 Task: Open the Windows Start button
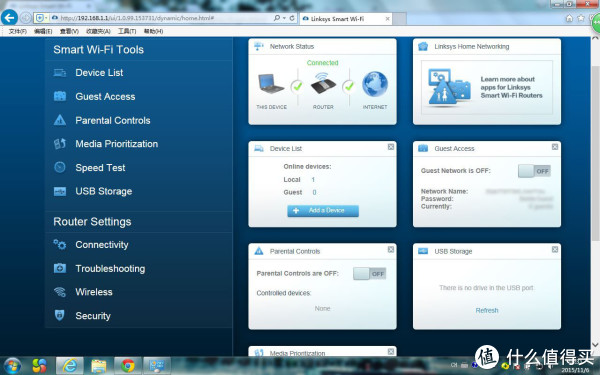[x=12, y=366]
